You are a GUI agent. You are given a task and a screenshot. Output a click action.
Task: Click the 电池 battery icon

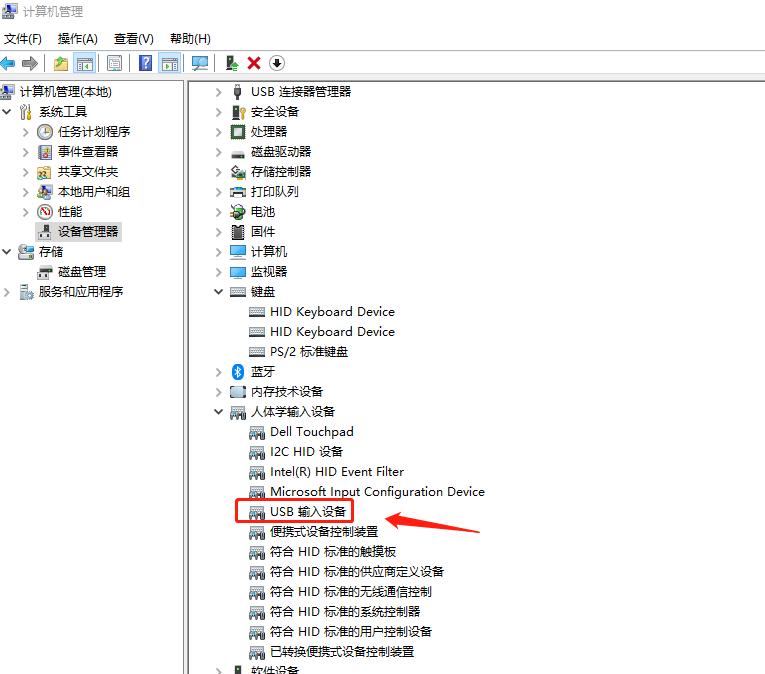tap(238, 212)
